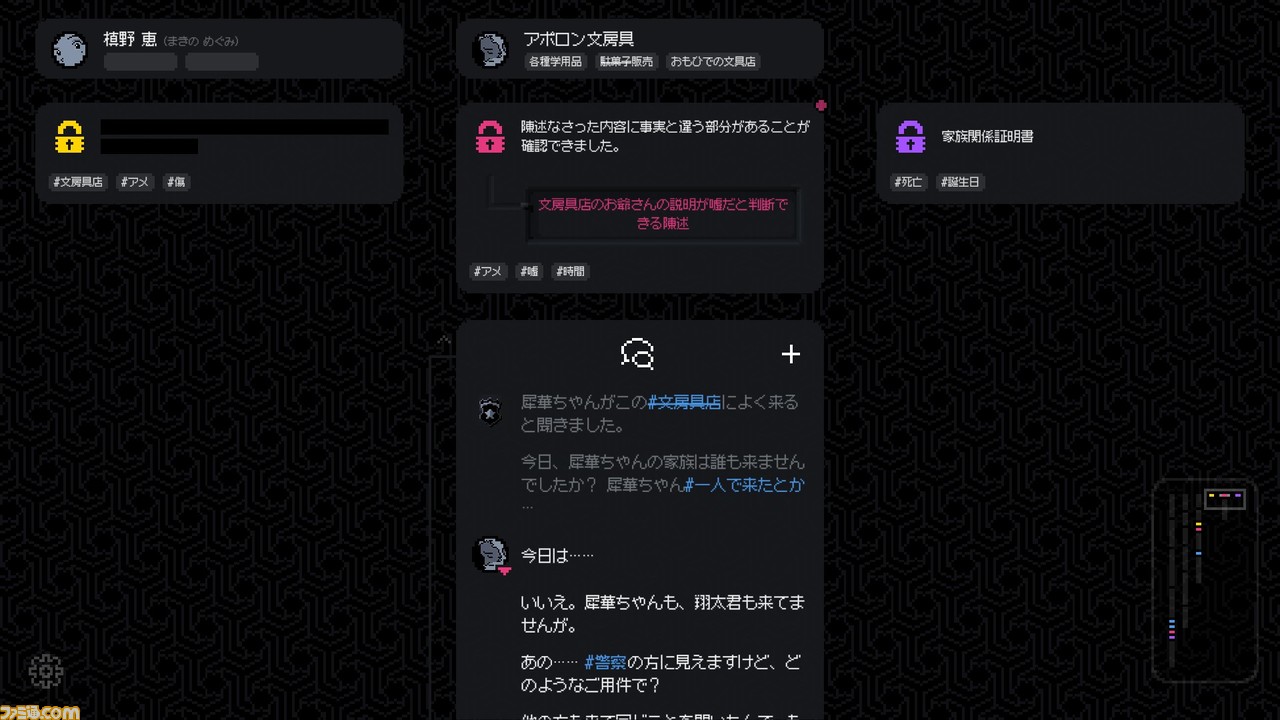Open the pink padlock testimony clue
Screen dimensions: 1280x720
(x=490, y=137)
